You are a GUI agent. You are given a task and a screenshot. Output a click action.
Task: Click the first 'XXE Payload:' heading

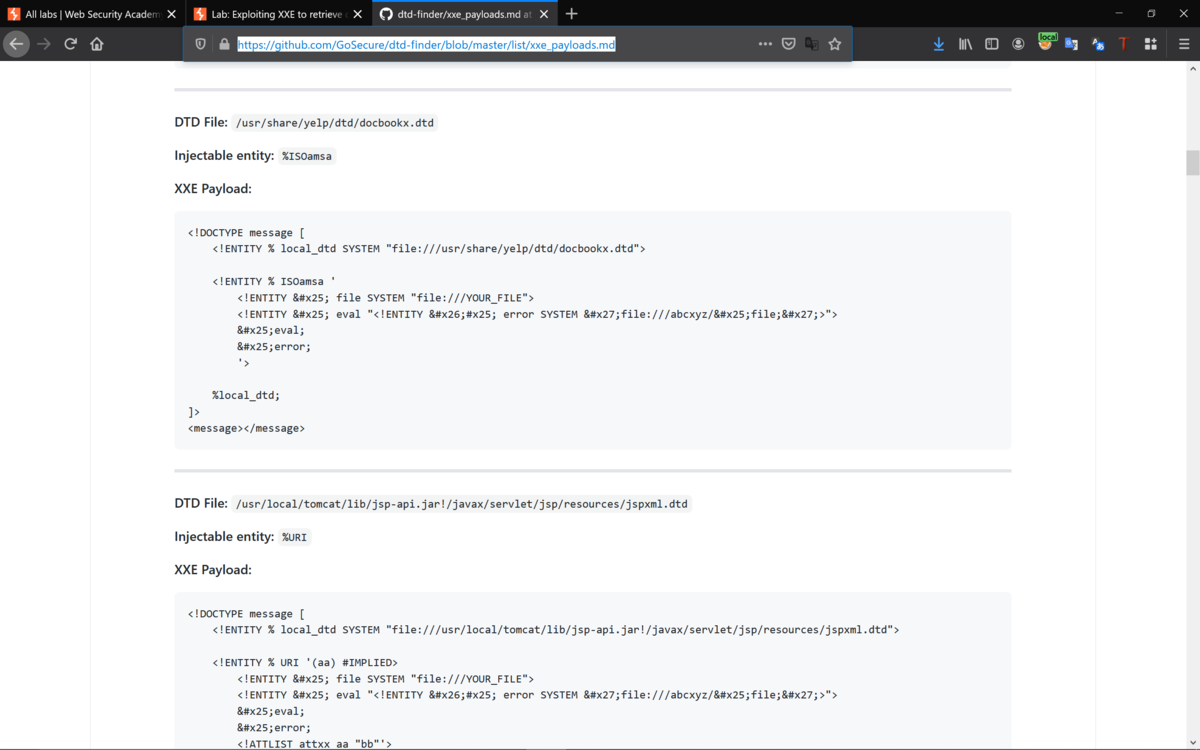pos(213,189)
